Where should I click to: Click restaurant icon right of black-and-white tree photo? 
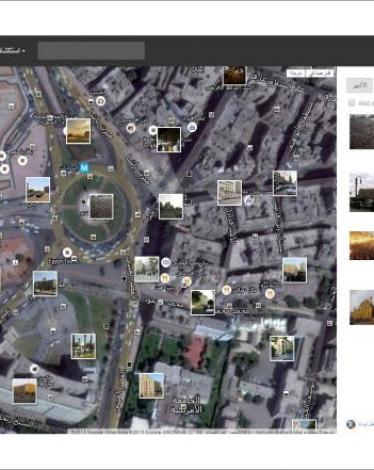point(164,277)
